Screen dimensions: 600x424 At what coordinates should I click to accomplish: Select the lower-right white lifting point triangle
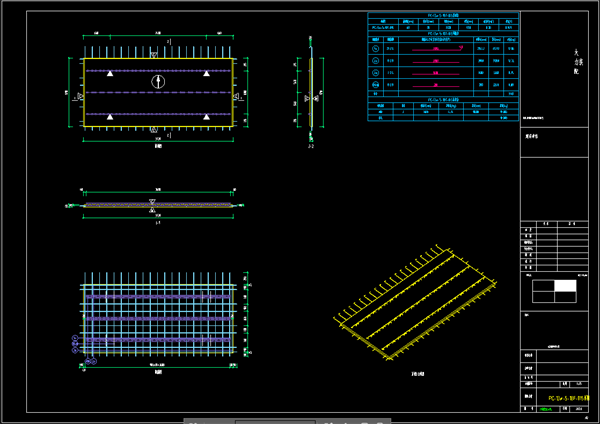point(206,117)
